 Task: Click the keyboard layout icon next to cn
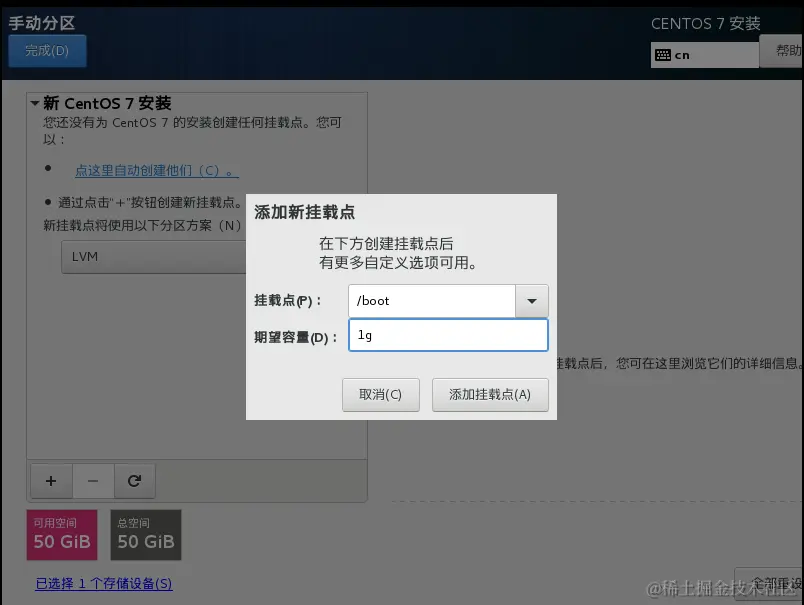pyautogui.click(x=663, y=55)
